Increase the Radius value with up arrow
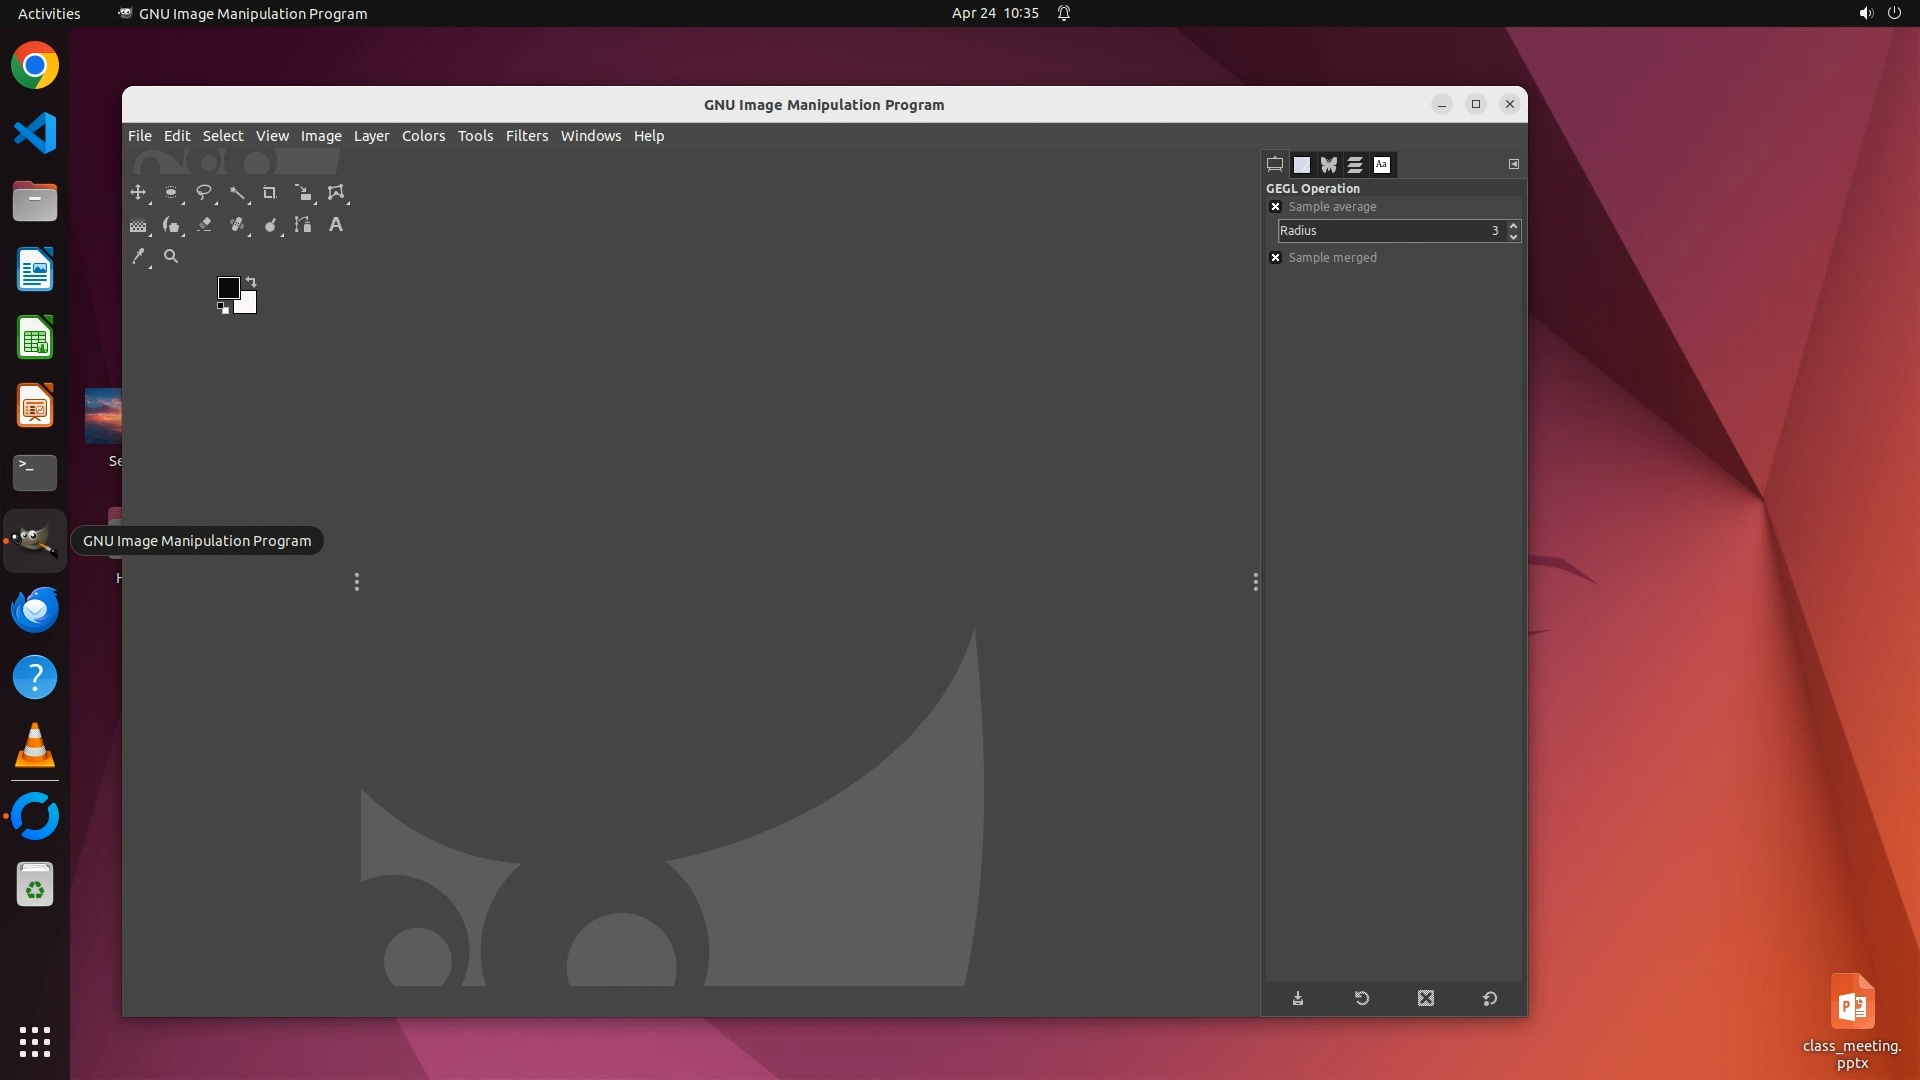1920x1080 pixels. coord(1513,225)
